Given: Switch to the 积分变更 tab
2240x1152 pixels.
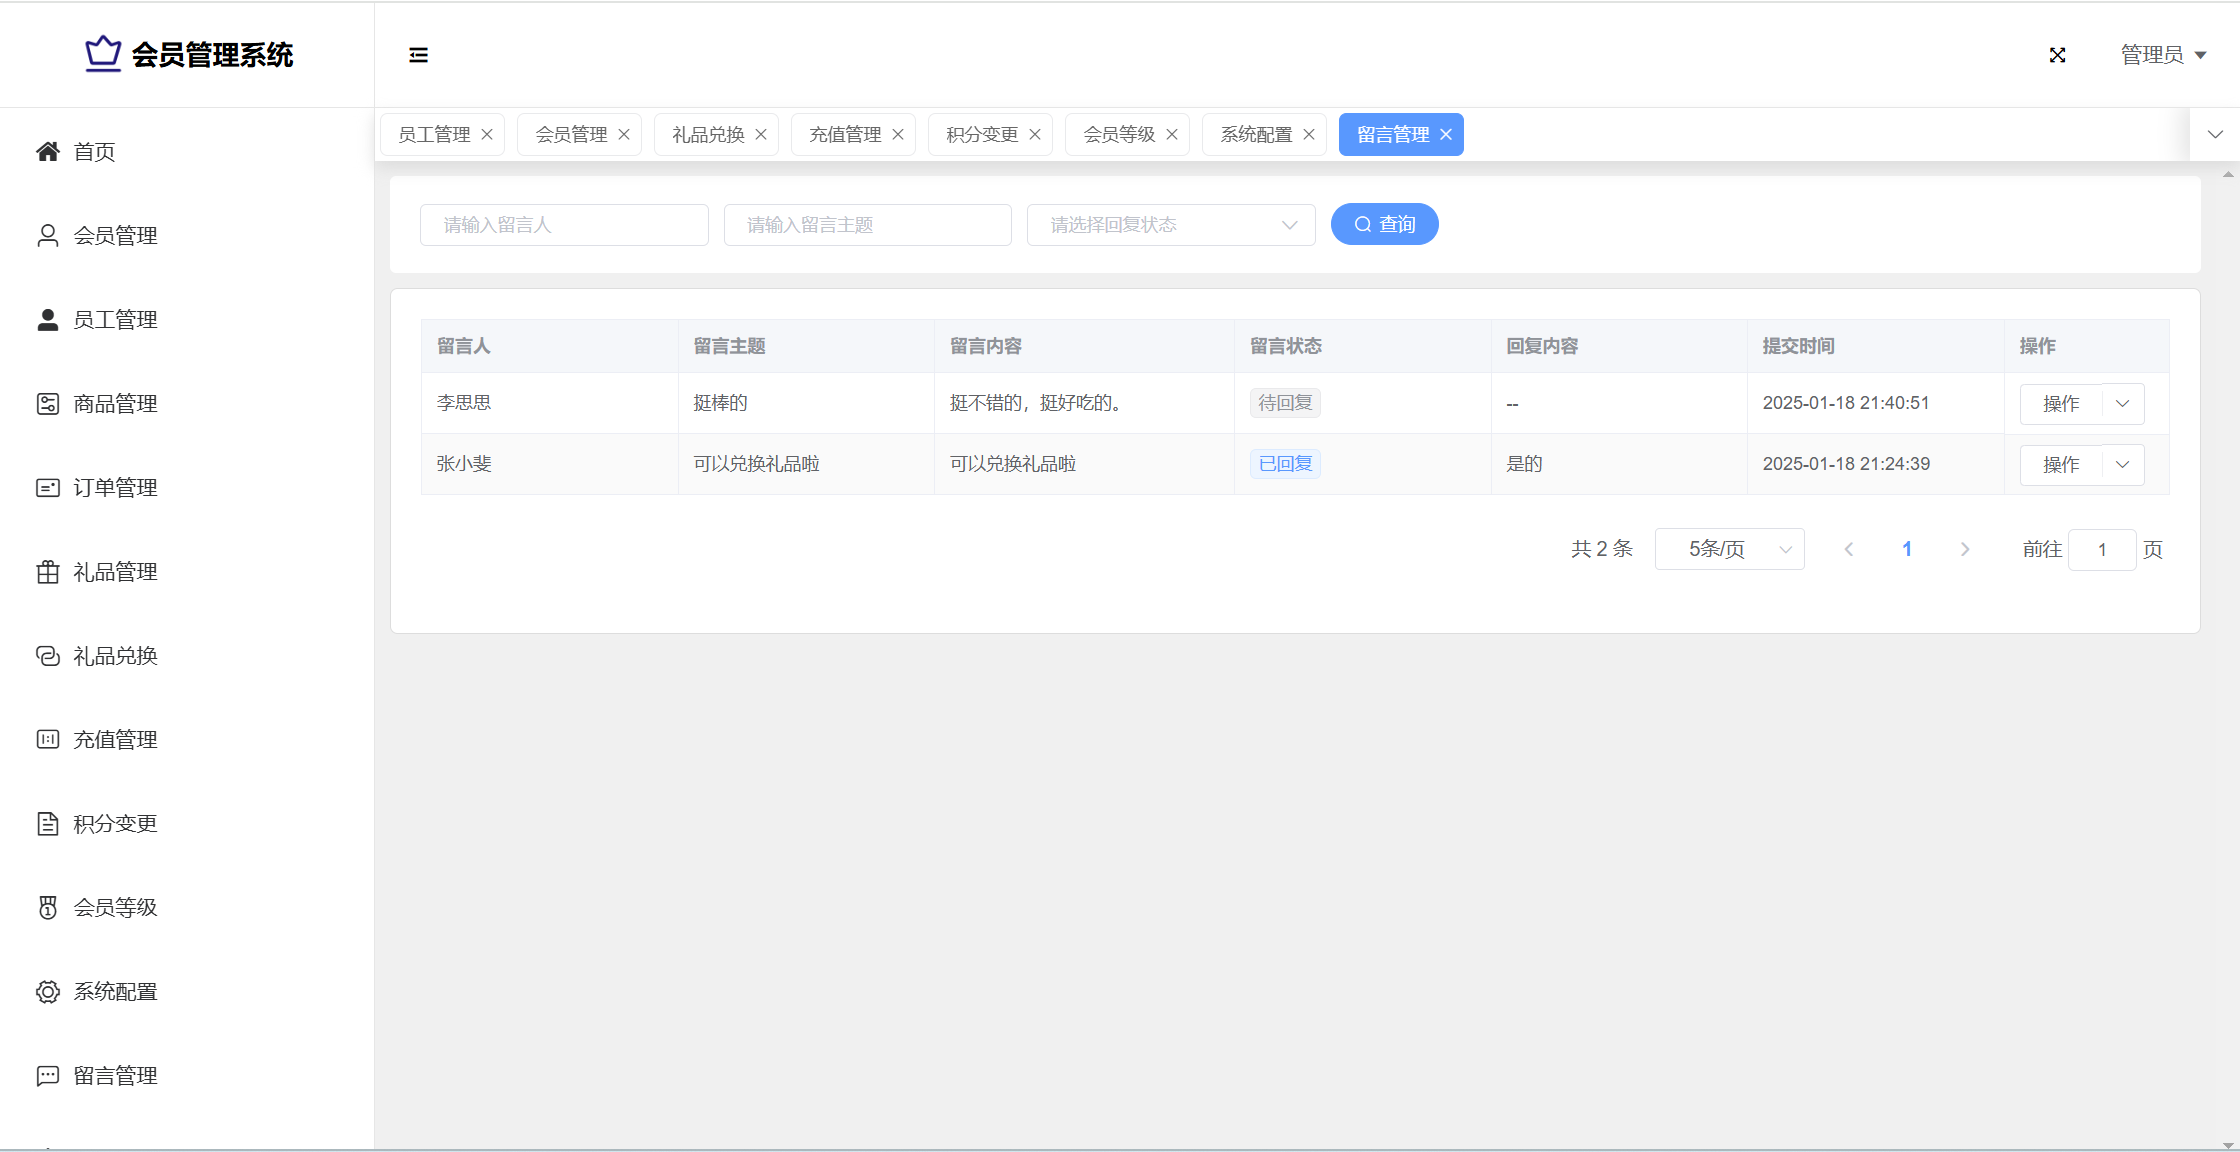Looking at the screenshot, I should pyautogui.click(x=982, y=135).
